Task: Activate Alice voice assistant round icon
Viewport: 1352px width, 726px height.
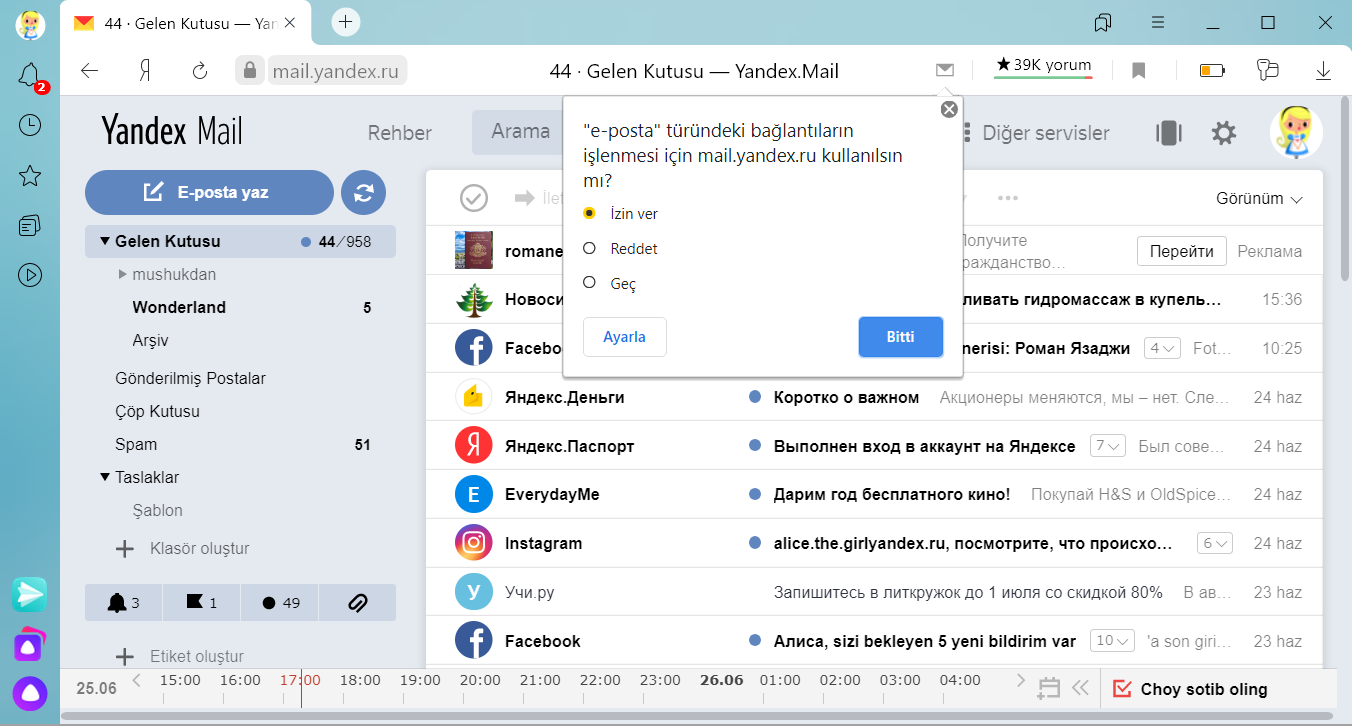Action: point(30,693)
